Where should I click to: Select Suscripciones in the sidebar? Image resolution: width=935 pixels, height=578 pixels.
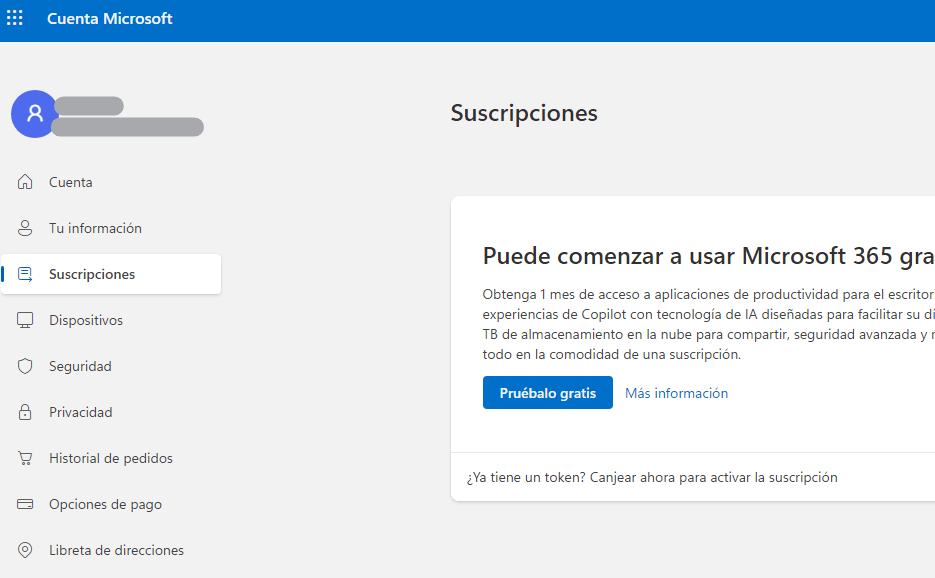111,274
